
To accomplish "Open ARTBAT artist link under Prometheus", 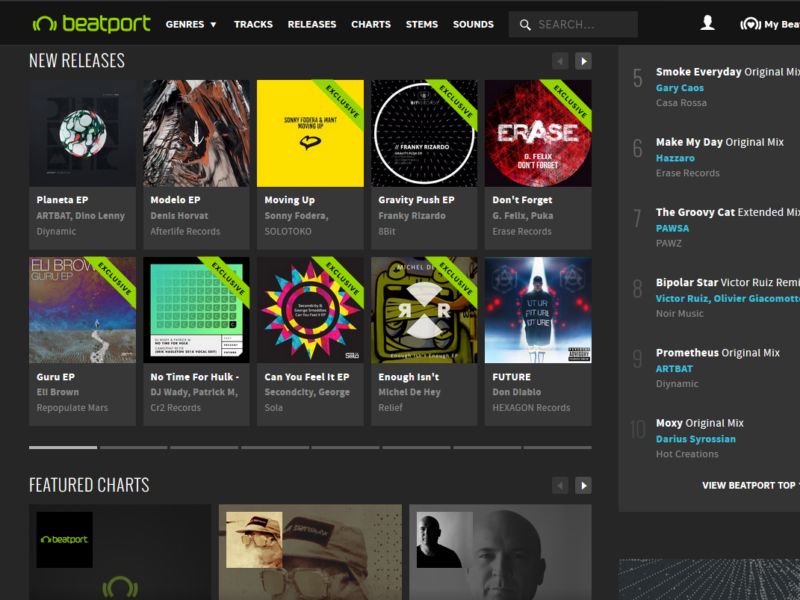I will (x=674, y=369).
